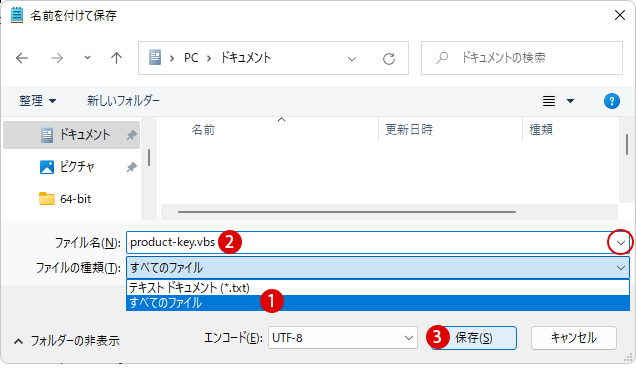Choose すべてのファイル in dropdown list

[x=378, y=303]
